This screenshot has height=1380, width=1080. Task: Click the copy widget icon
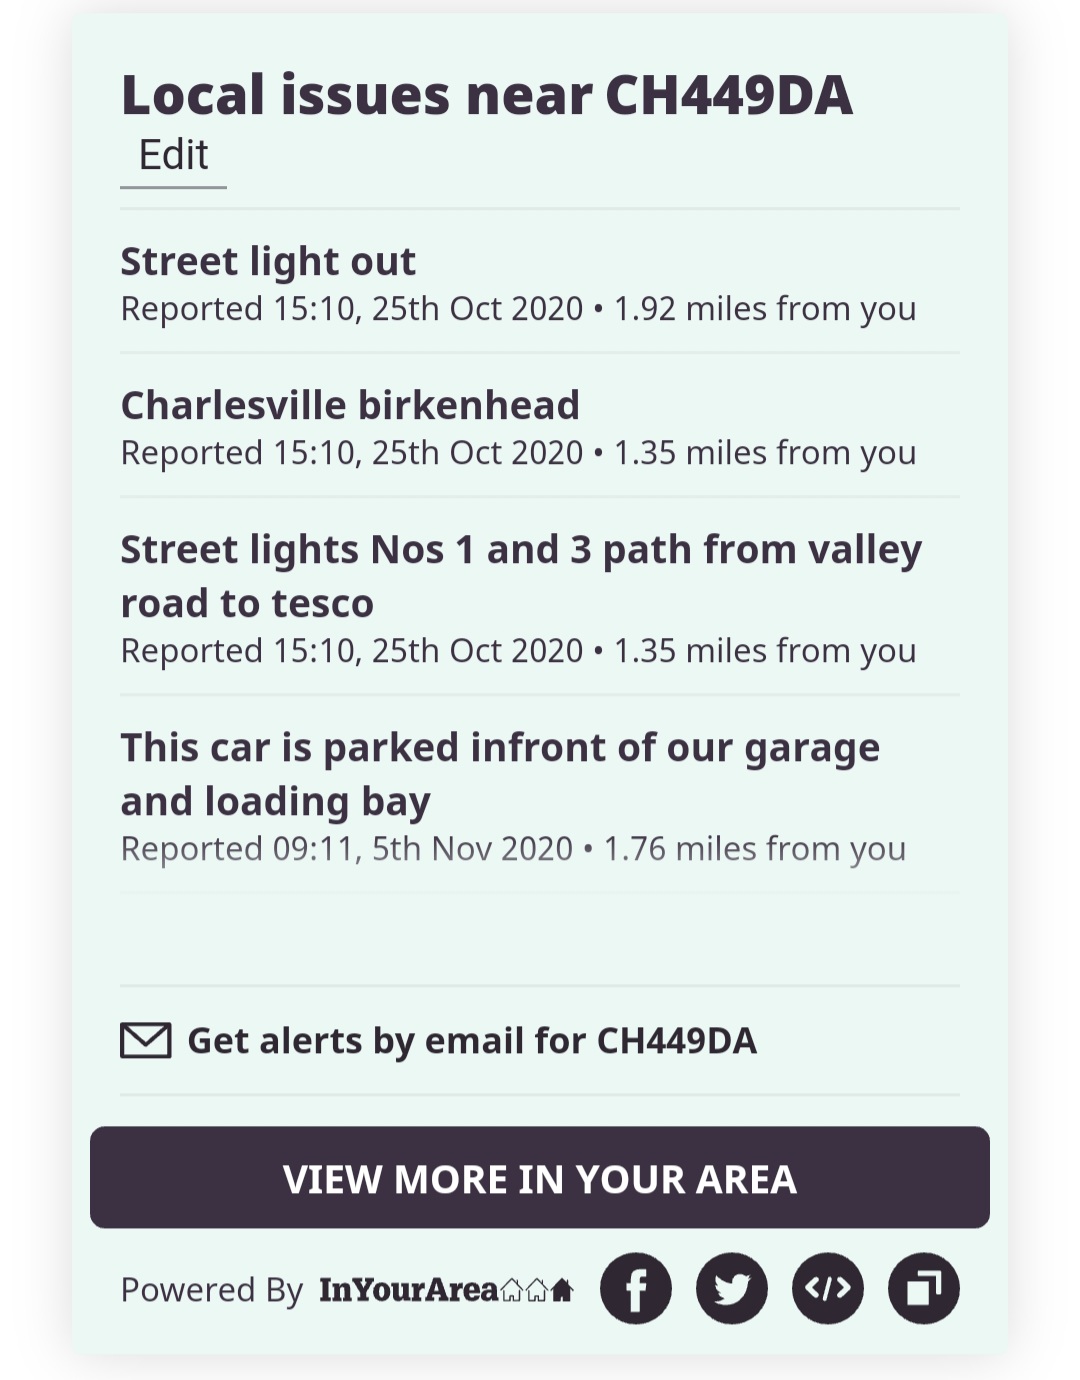(923, 1288)
